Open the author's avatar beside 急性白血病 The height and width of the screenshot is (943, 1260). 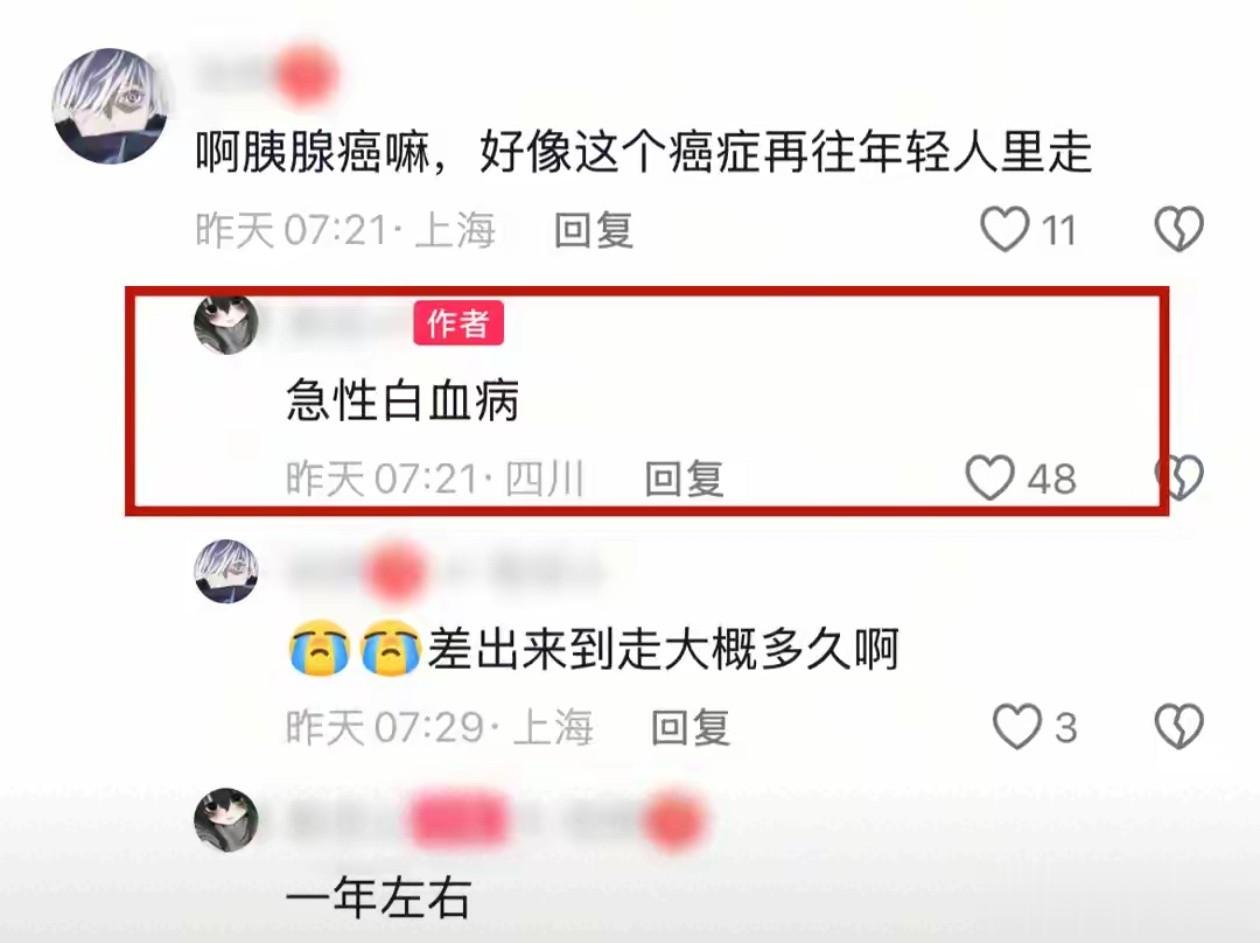pyautogui.click(x=225, y=324)
